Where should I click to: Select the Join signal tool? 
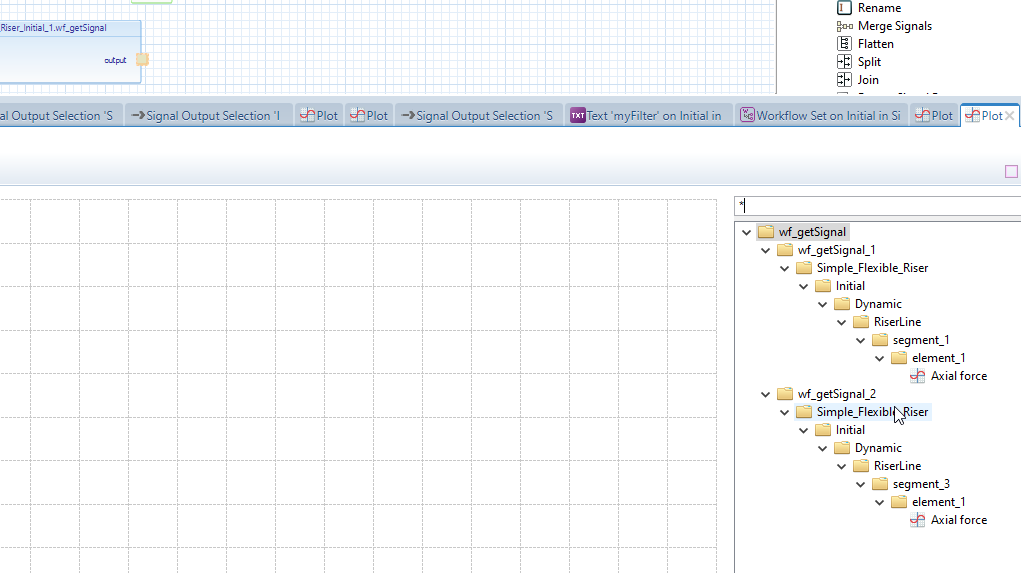pyautogui.click(x=867, y=80)
